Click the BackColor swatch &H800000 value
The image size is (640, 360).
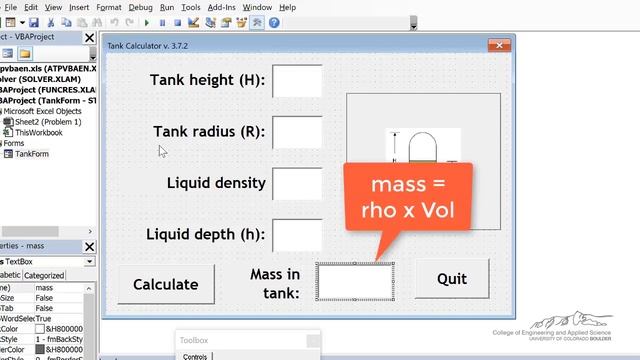59,329
